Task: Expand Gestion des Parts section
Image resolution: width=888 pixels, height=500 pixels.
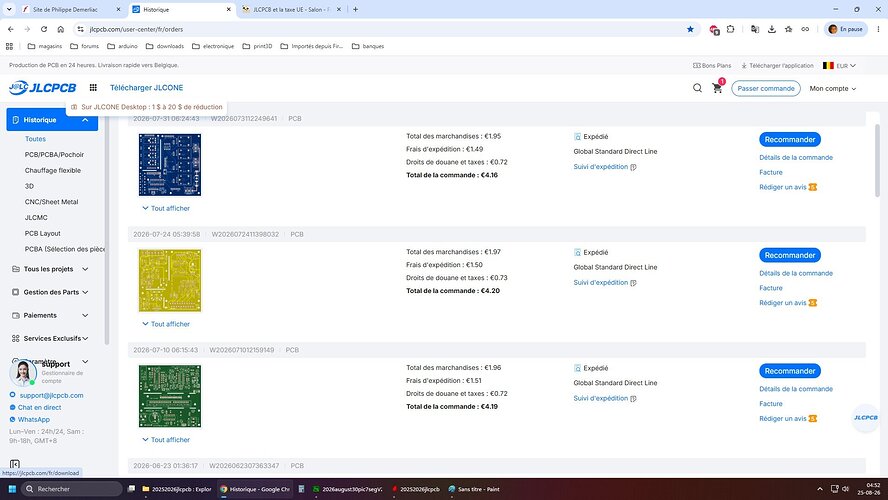Action: click(85, 292)
